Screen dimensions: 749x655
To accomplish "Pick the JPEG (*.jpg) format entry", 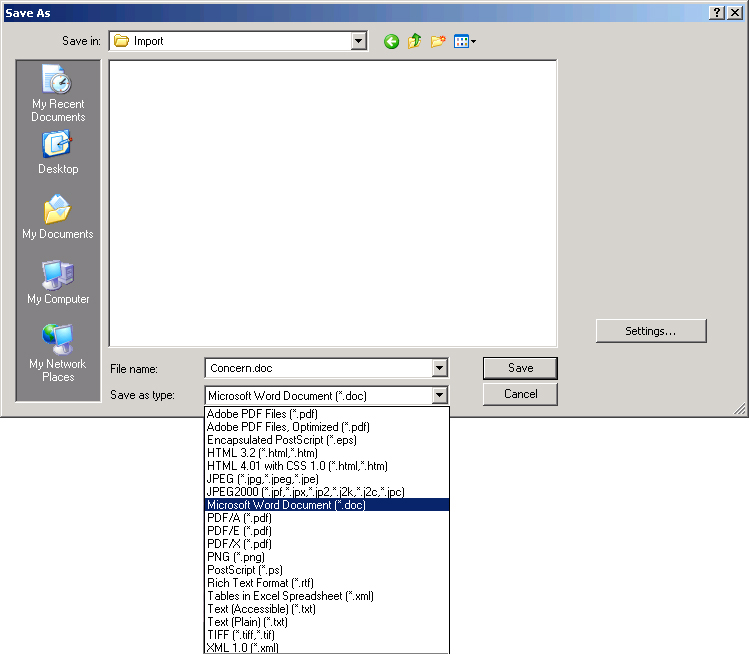I will coord(327,479).
